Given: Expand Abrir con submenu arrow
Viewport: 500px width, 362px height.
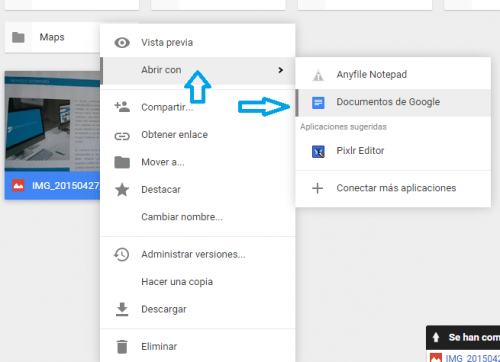Looking at the screenshot, I should point(281,70).
